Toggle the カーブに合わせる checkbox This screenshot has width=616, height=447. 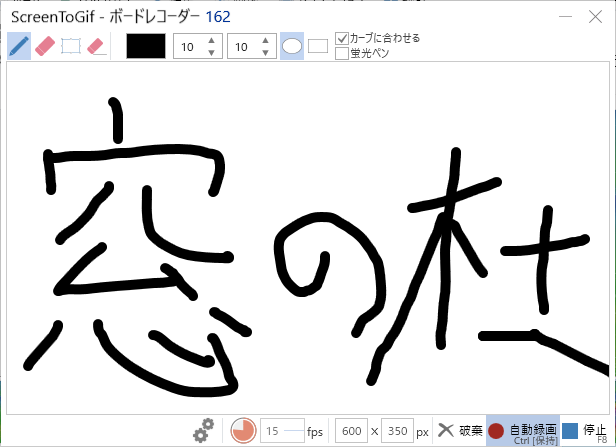pos(378,38)
